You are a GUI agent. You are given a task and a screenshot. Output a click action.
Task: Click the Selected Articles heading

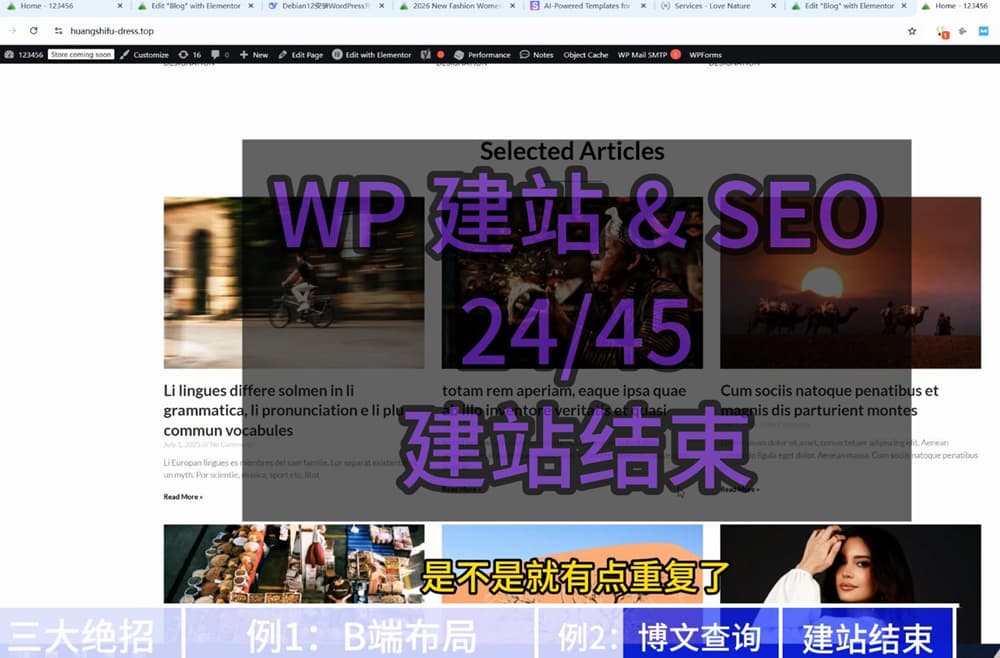point(572,151)
